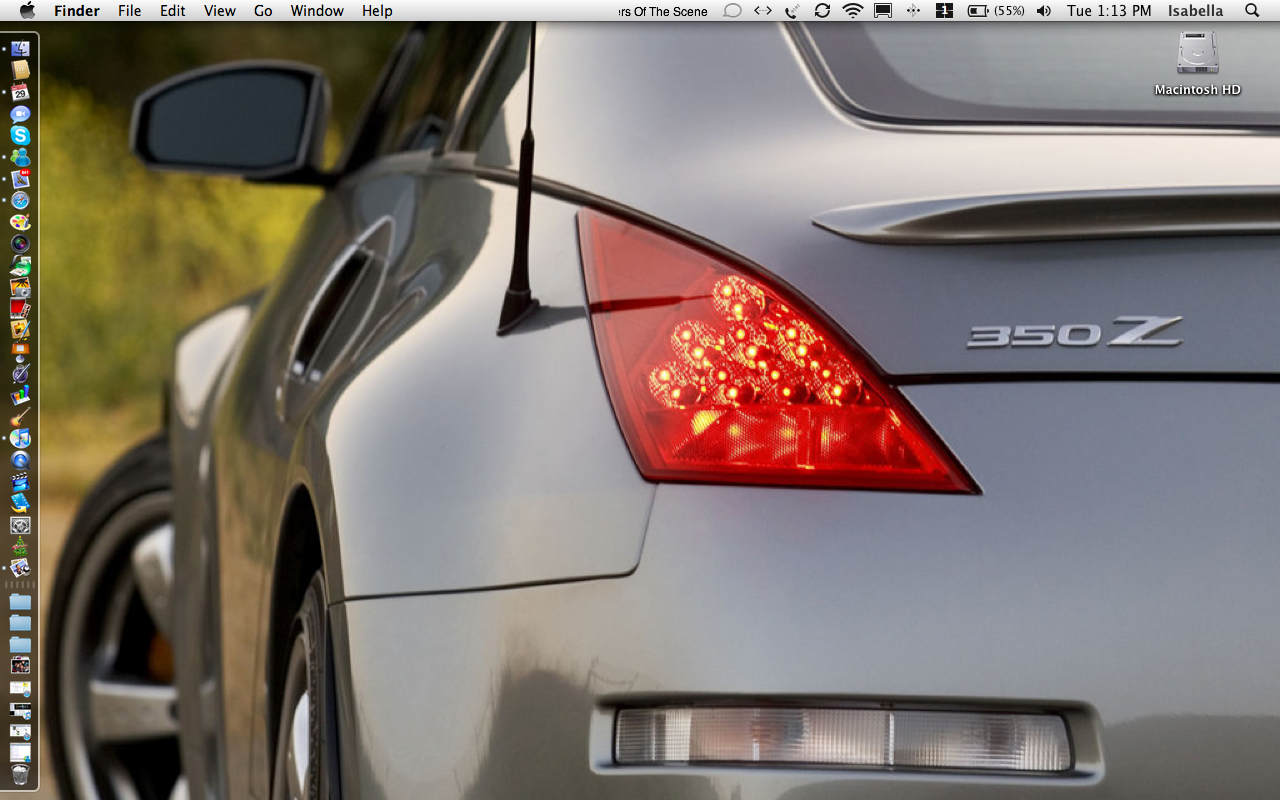Select the Macintosh HD desktop drive
1280x800 pixels.
coord(1198,62)
